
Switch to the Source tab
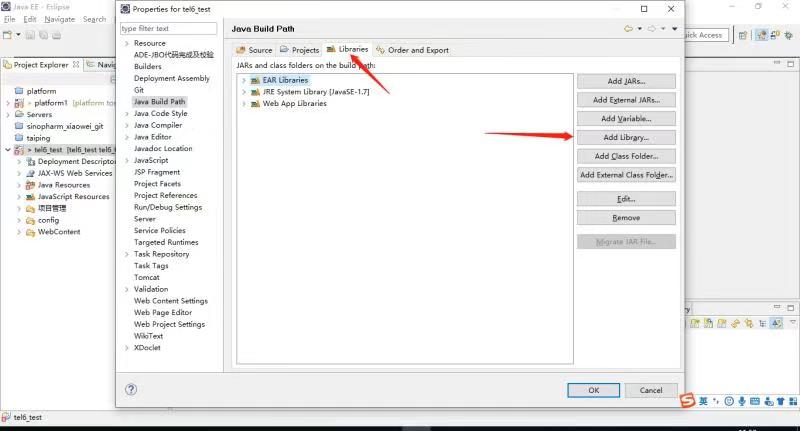(255, 50)
